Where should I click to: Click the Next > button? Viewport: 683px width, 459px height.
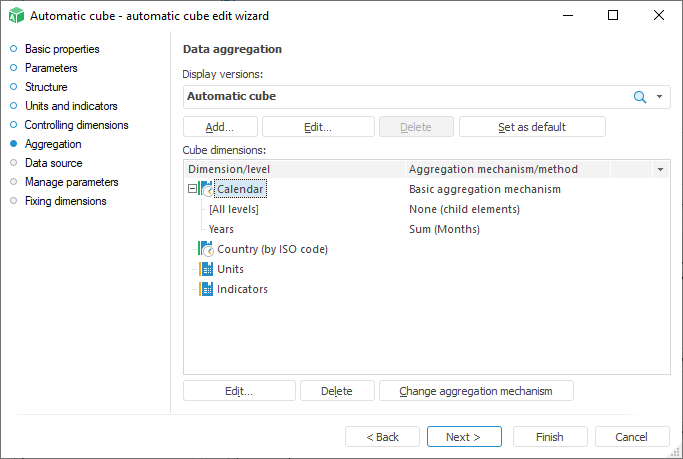[x=463, y=437]
